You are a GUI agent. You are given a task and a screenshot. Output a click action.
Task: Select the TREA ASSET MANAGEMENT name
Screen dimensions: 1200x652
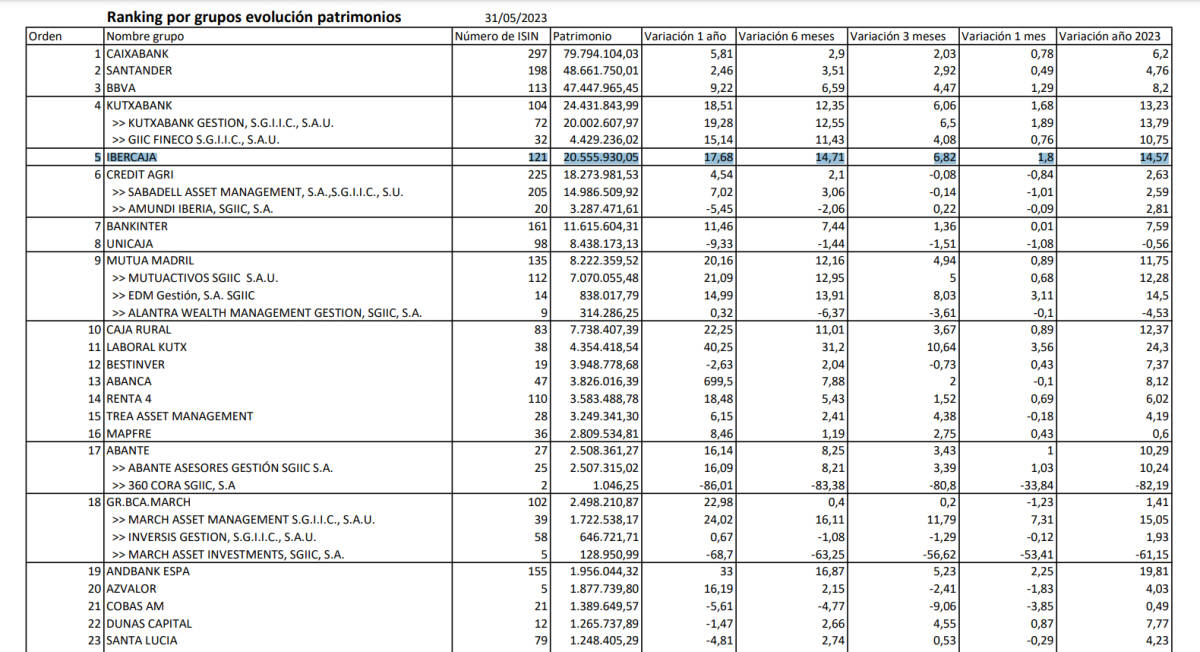click(179, 415)
